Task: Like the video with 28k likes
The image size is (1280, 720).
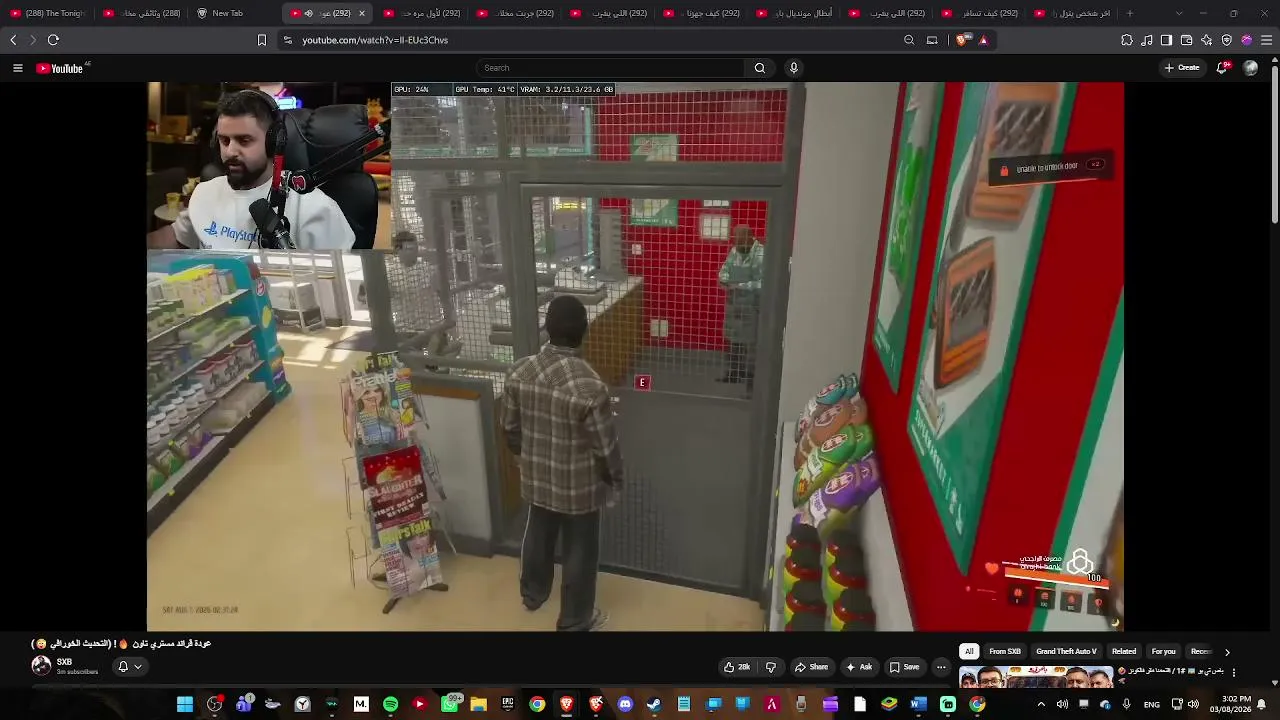Action: 737,667
